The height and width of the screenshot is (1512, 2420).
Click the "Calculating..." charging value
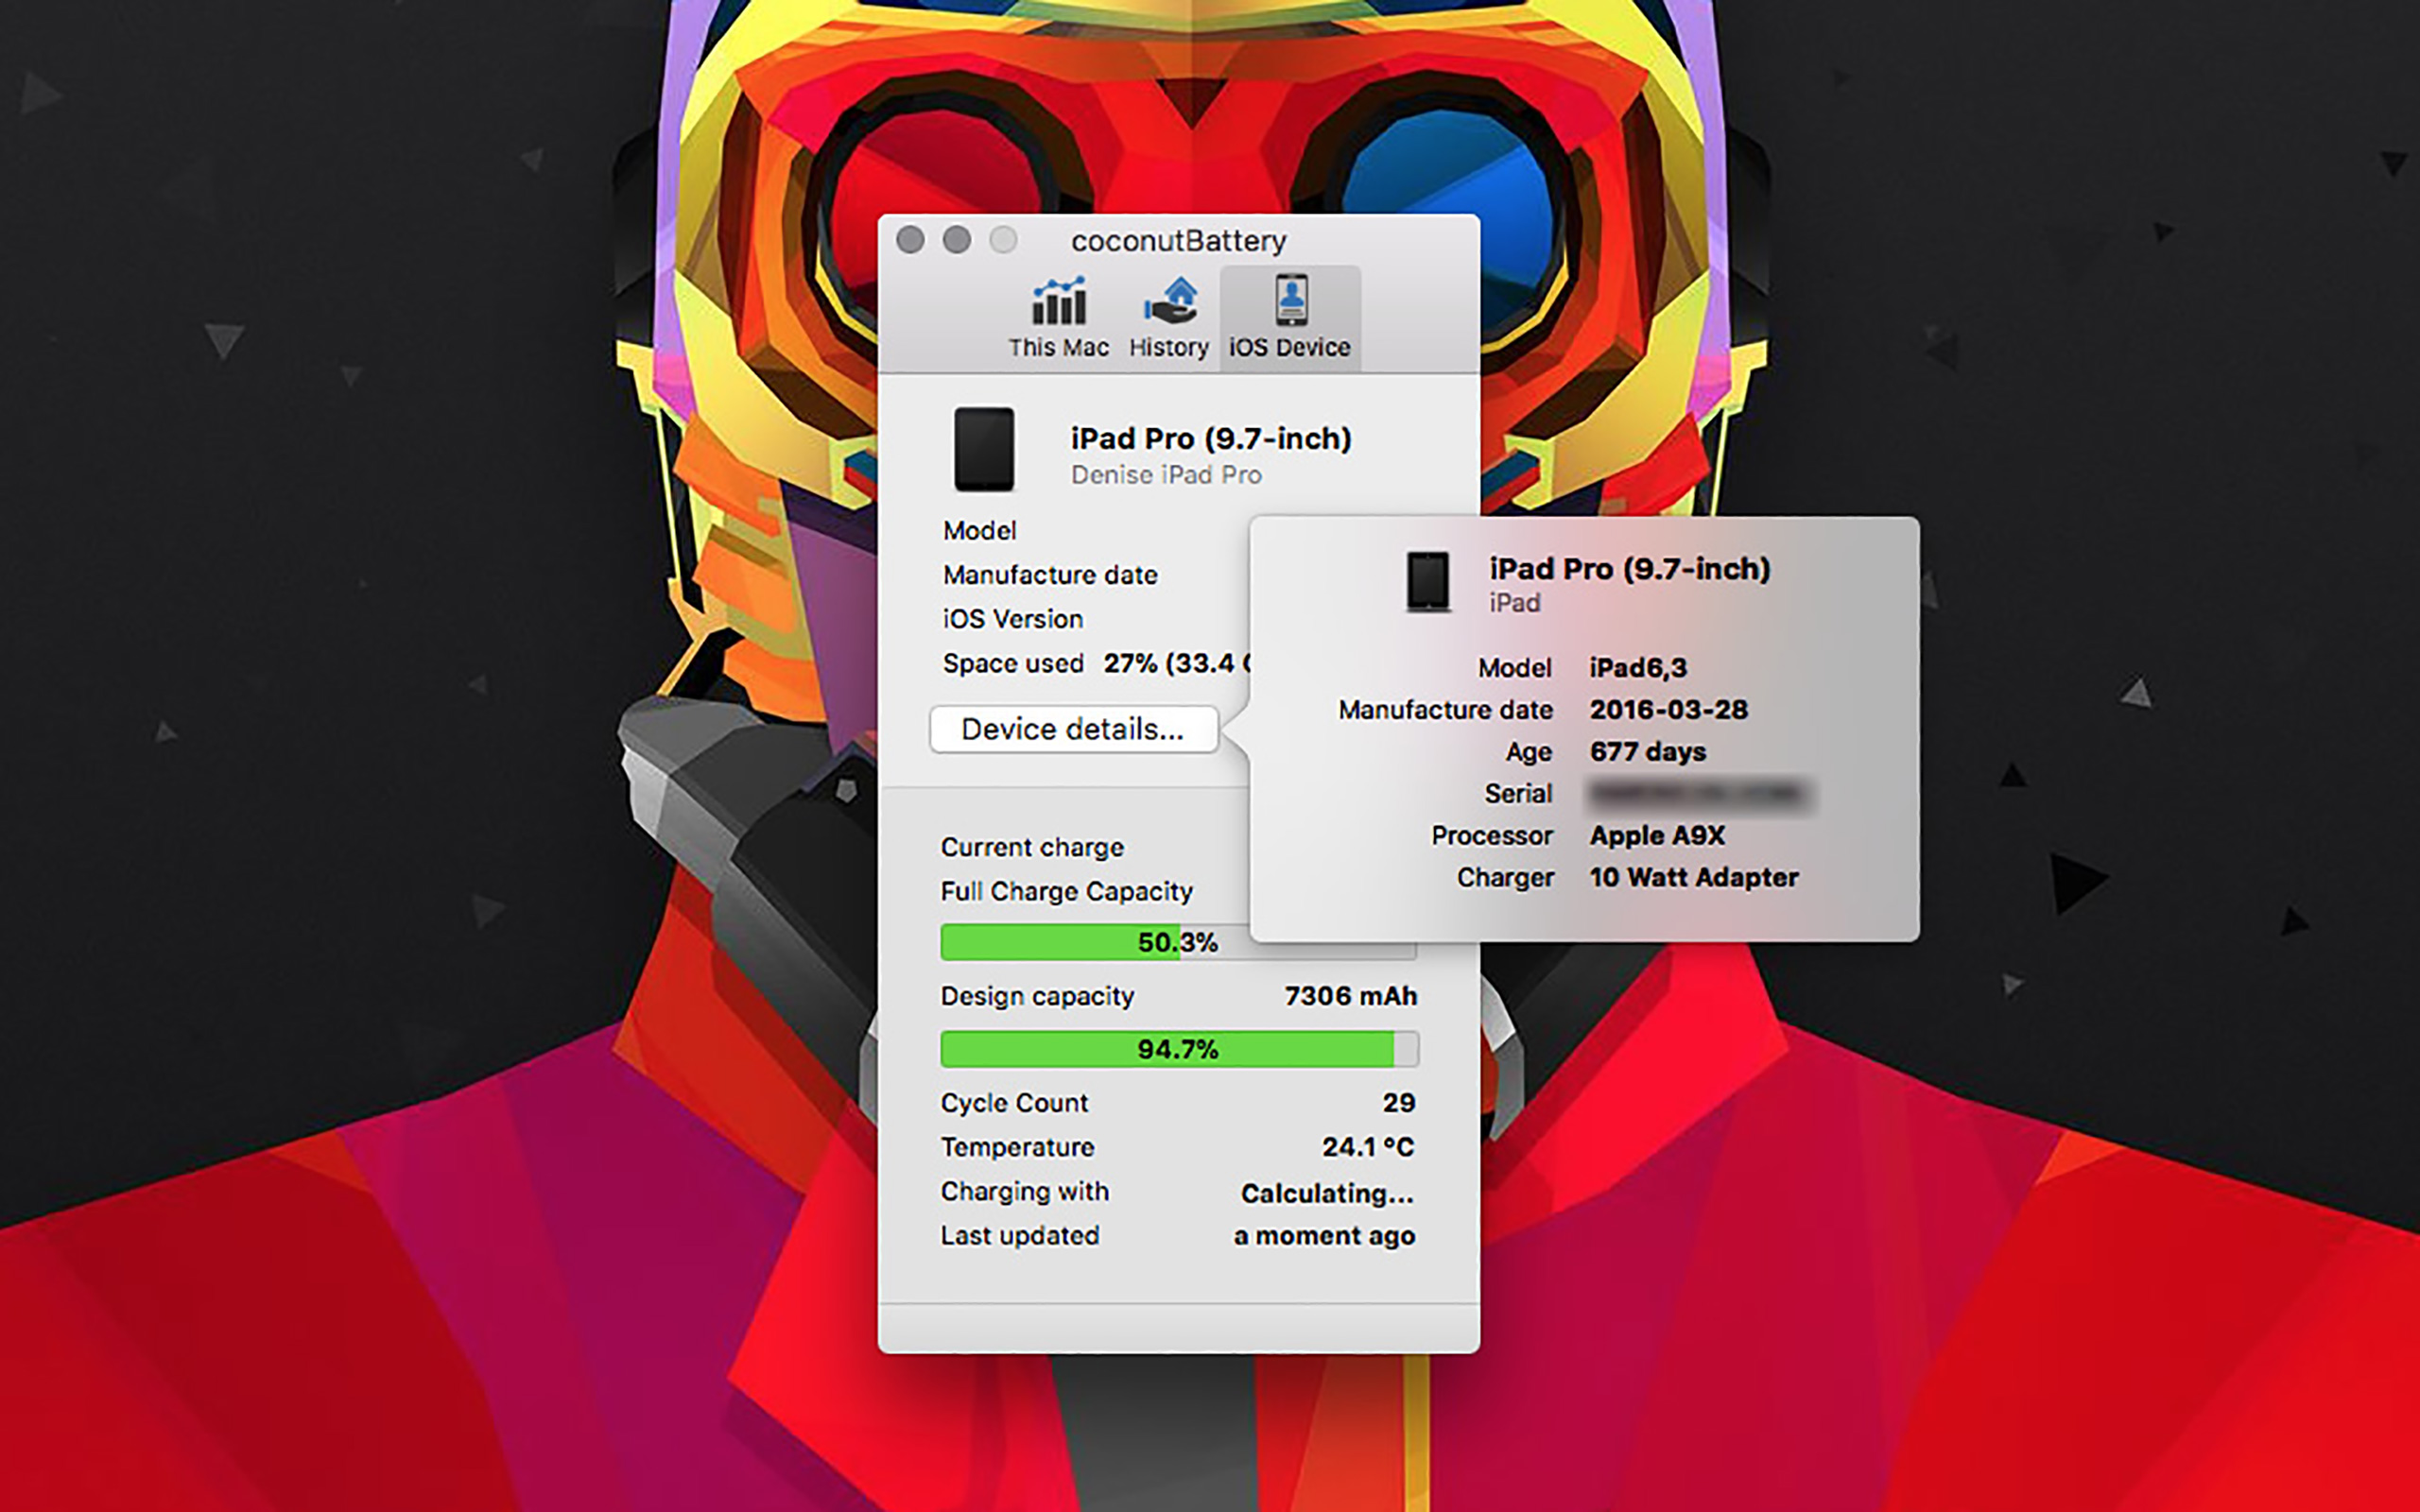click(x=1327, y=1193)
